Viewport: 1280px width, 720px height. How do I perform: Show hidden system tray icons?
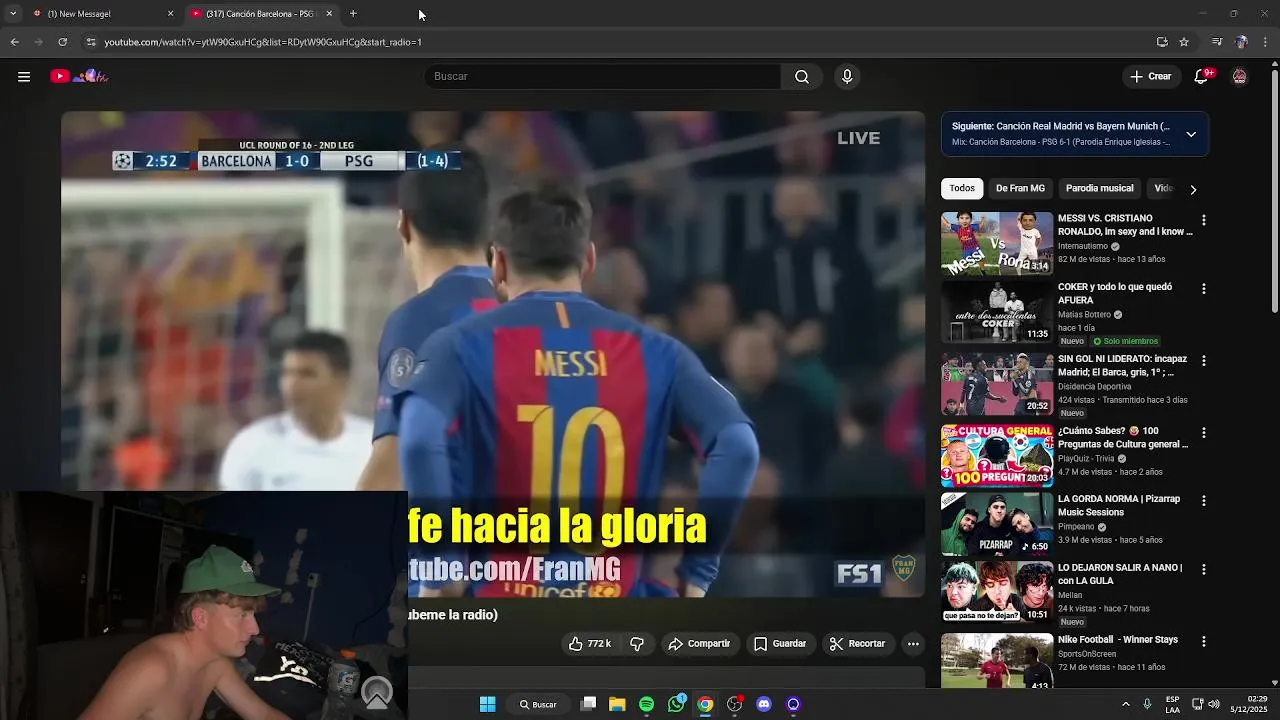(1126, 704)
